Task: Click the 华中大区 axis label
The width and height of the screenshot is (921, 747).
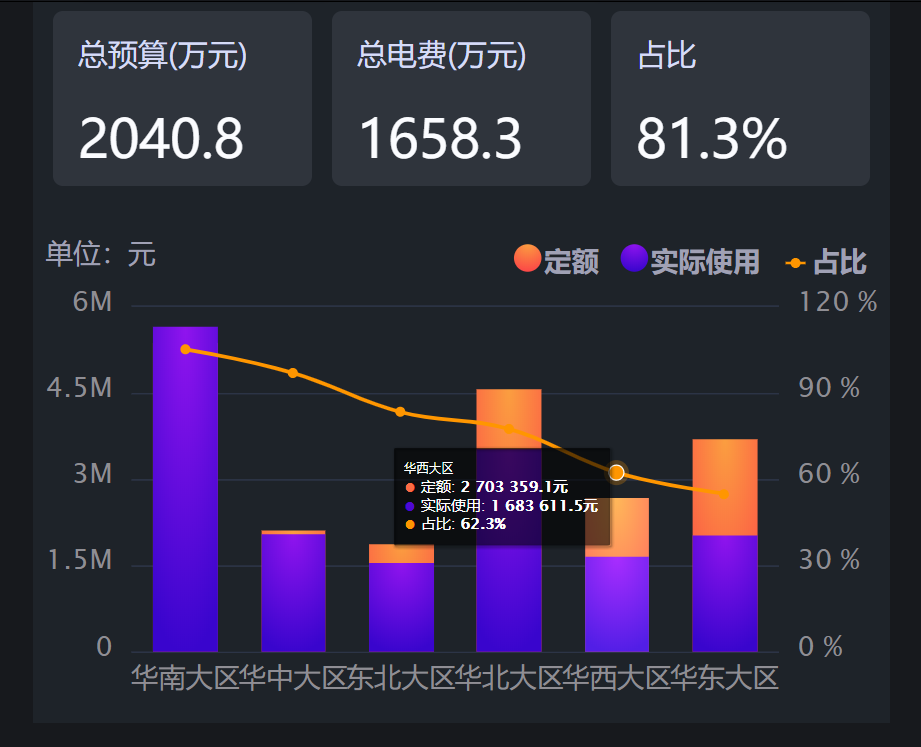Action: tap(293, 678)
